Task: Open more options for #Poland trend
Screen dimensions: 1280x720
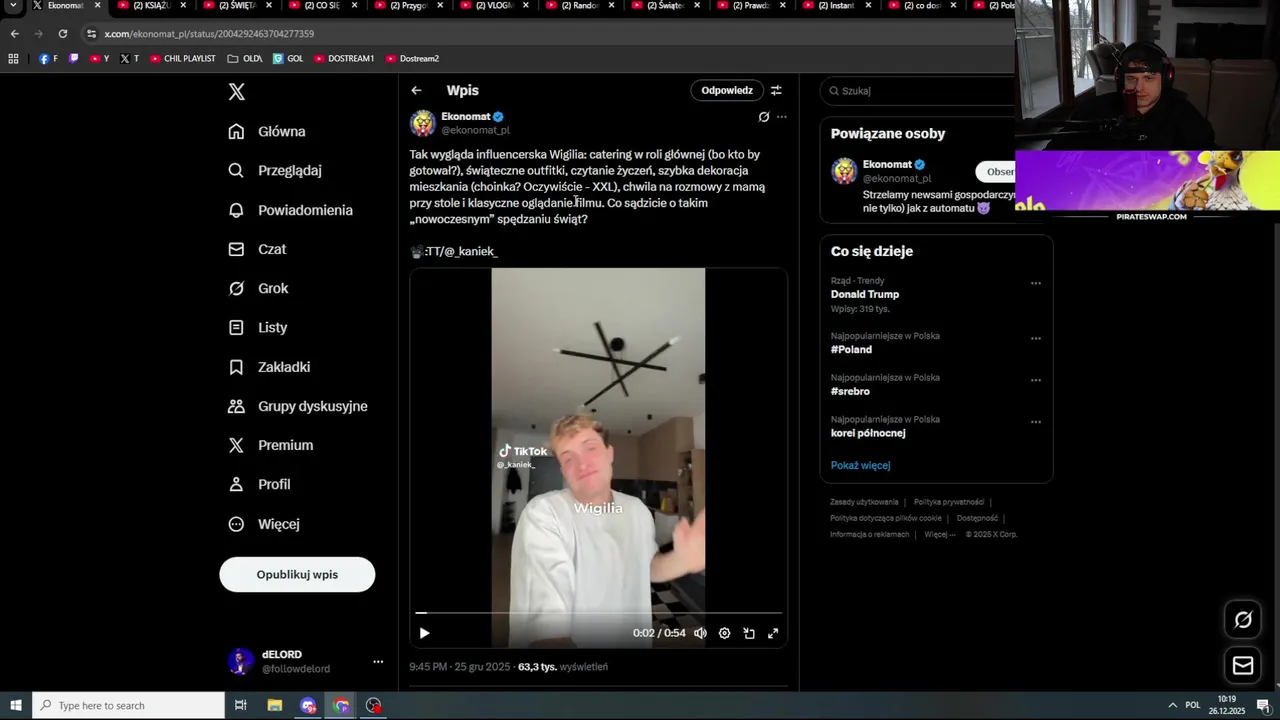Action: point(1036,338)
